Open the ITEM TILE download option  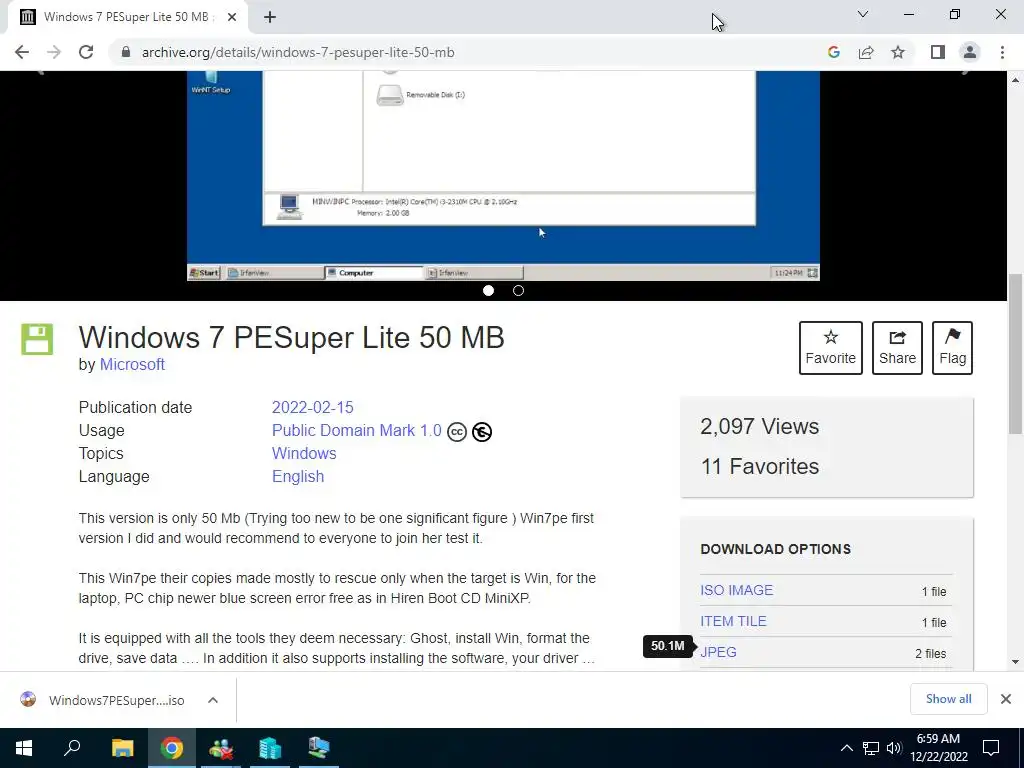click(733, 621)
